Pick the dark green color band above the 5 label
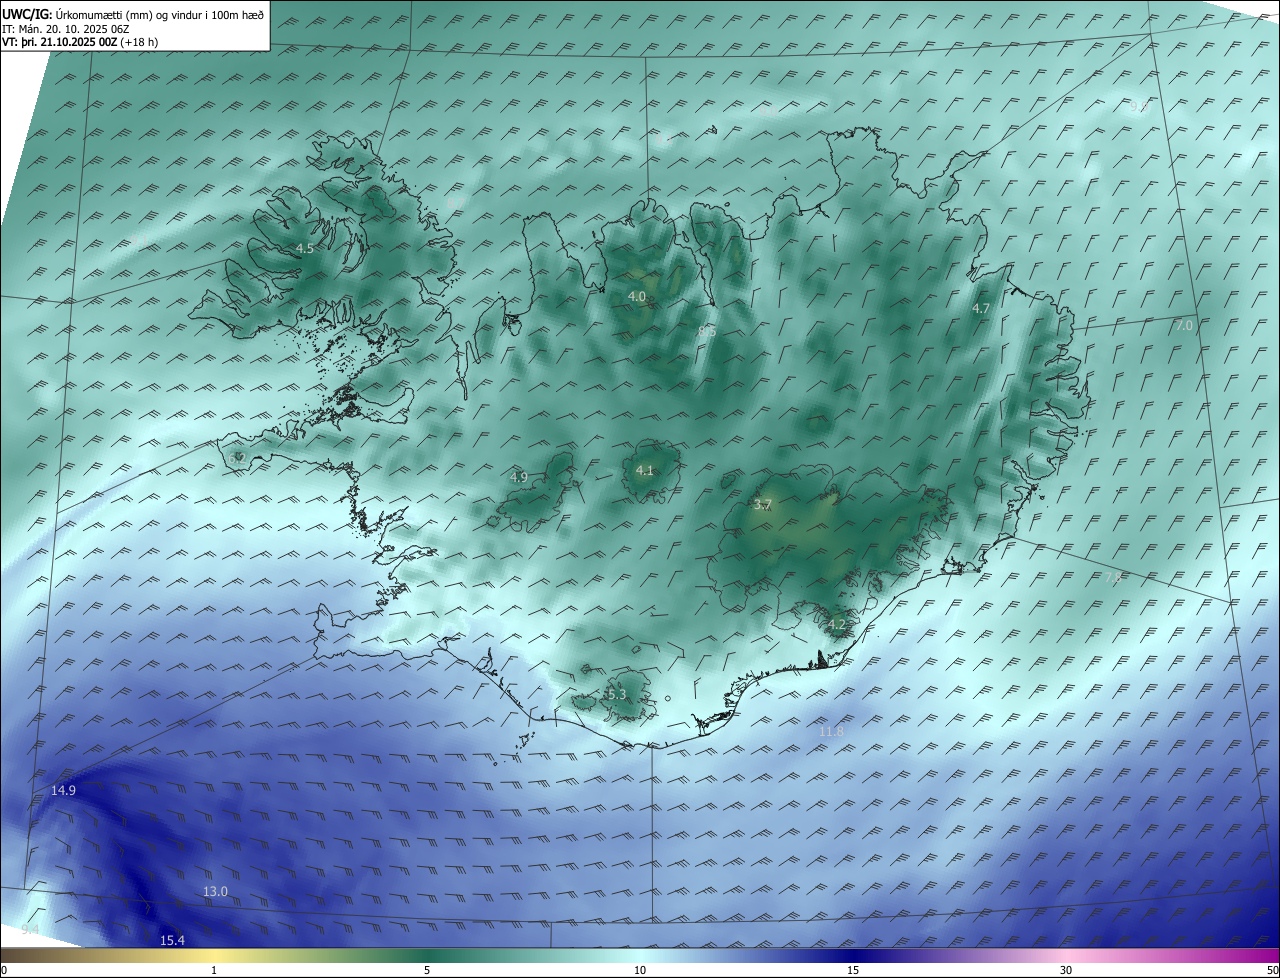 [427, 955]
